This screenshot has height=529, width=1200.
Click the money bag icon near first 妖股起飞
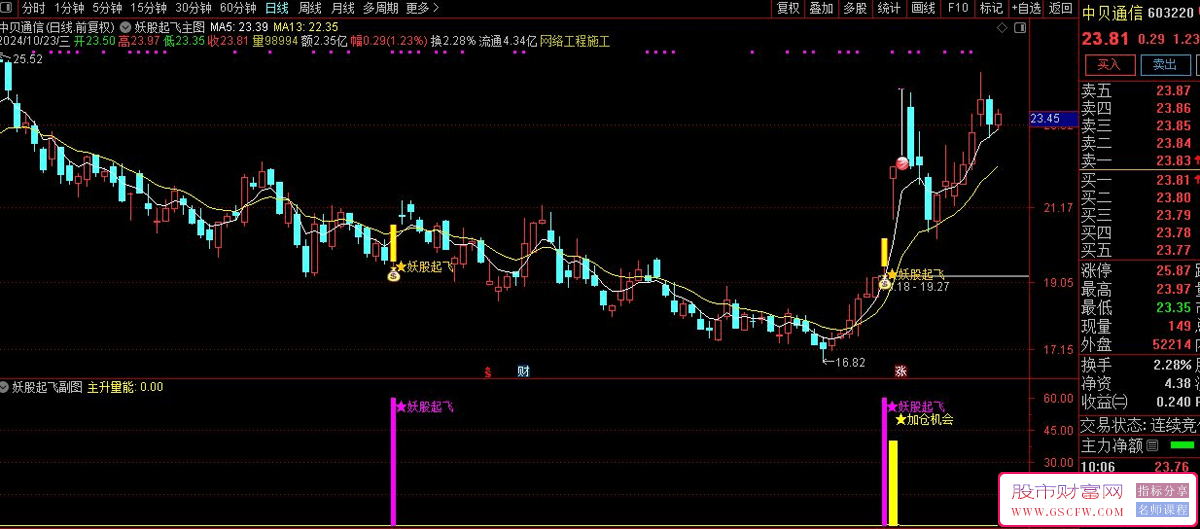click(393, 273)
